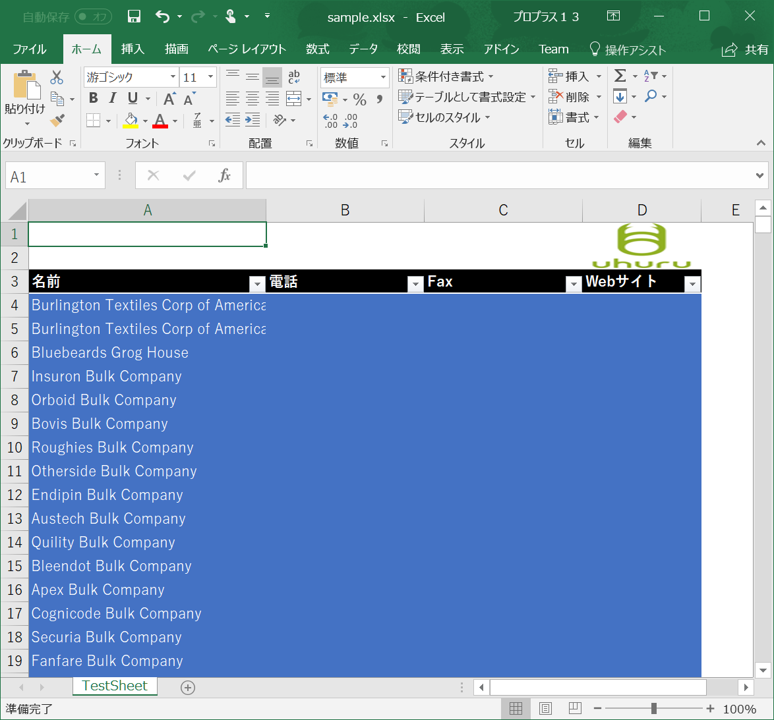Apply red font color
The height and width of the screenshot is (720, 774).
click(x=160, y=120)
